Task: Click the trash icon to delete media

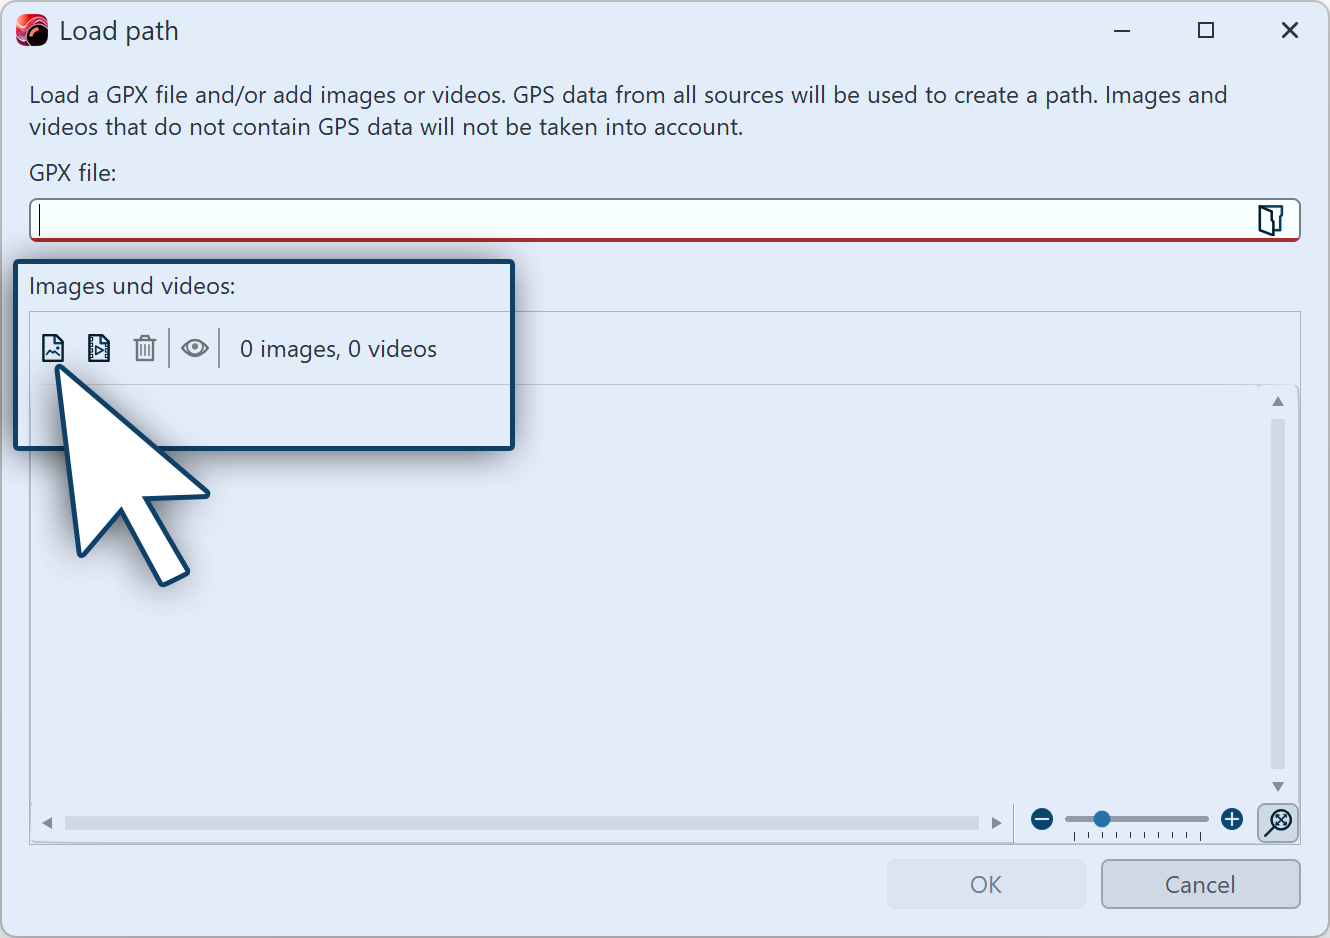Action: point(145,348)
